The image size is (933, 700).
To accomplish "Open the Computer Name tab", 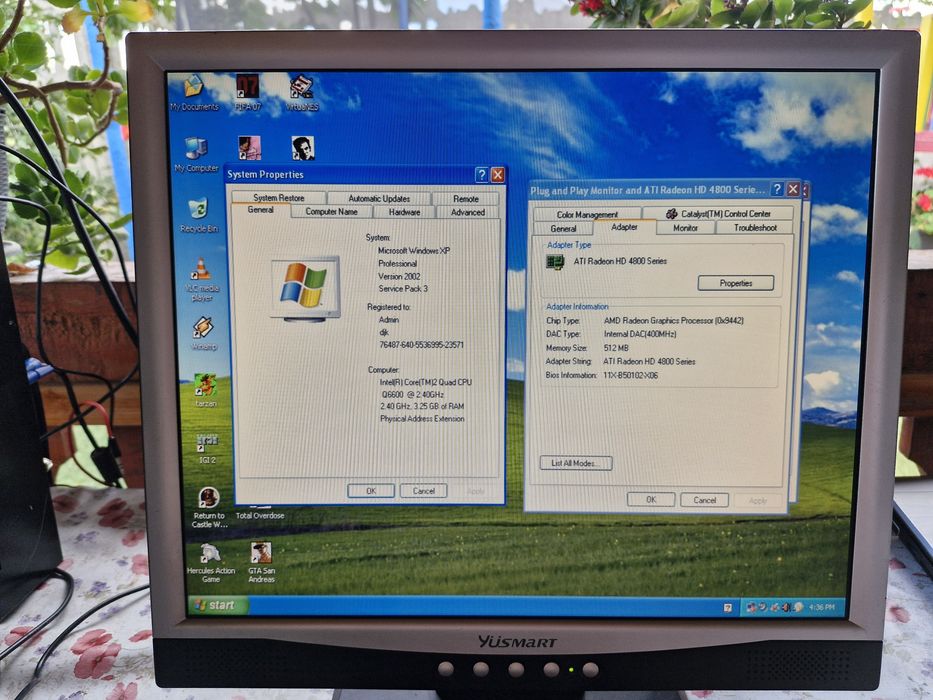I will point(331,211).
